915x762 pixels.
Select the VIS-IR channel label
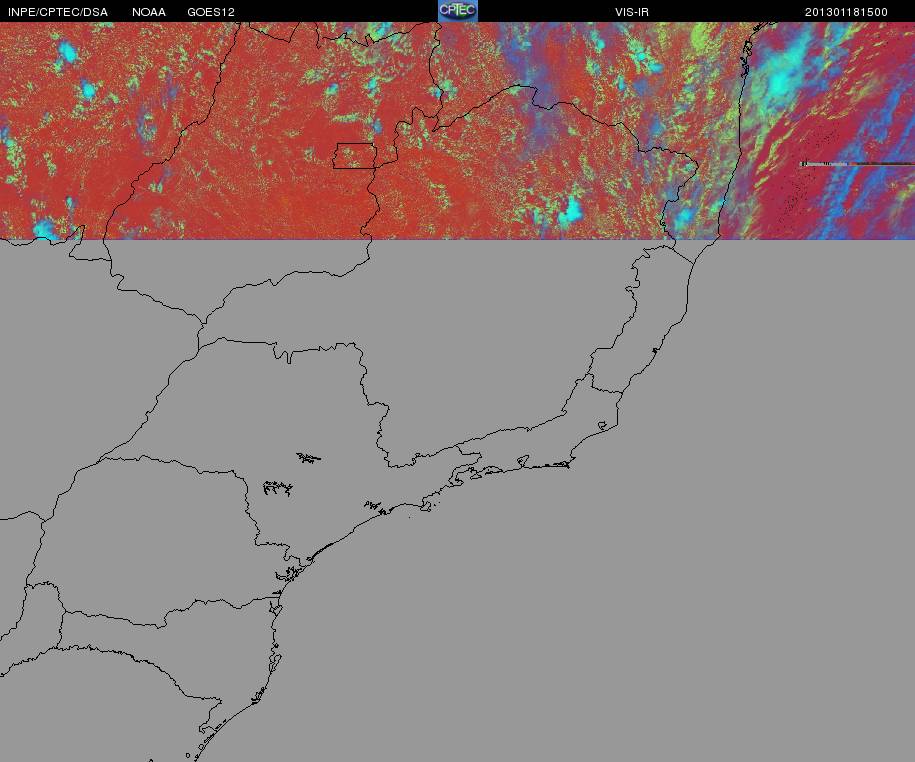[632, 12]
